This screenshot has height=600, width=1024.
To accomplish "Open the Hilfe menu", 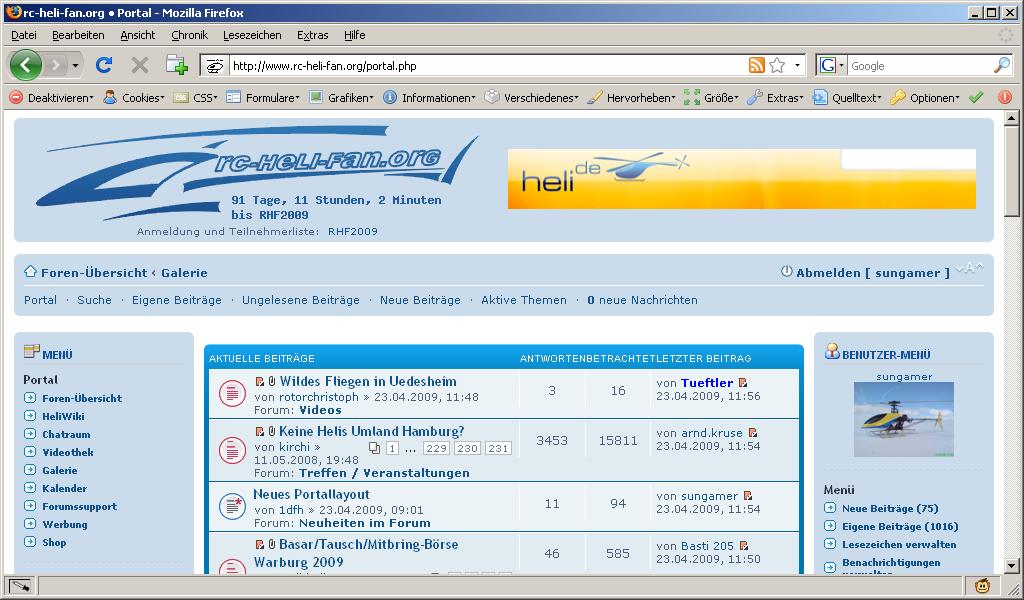I will [355, 35].
